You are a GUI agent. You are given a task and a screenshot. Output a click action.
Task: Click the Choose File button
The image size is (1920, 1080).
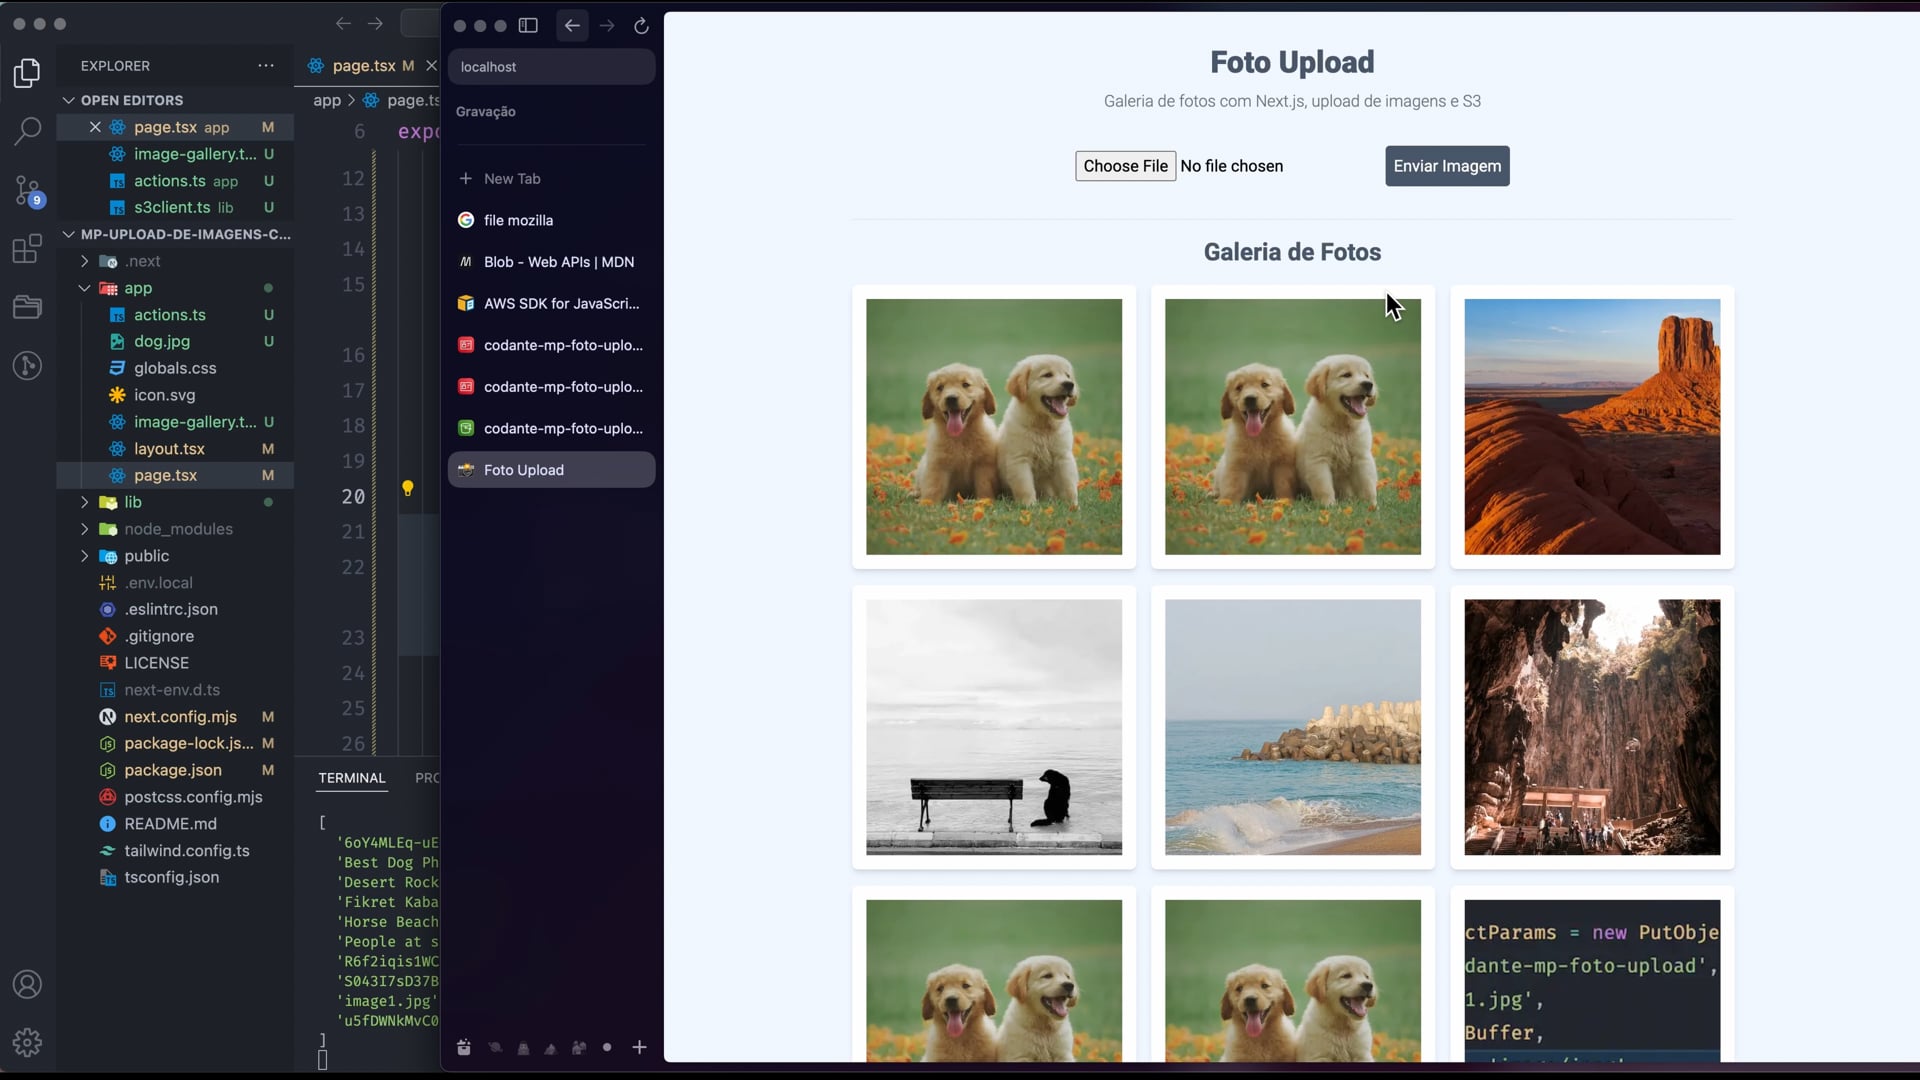[x=1124, y=166]
